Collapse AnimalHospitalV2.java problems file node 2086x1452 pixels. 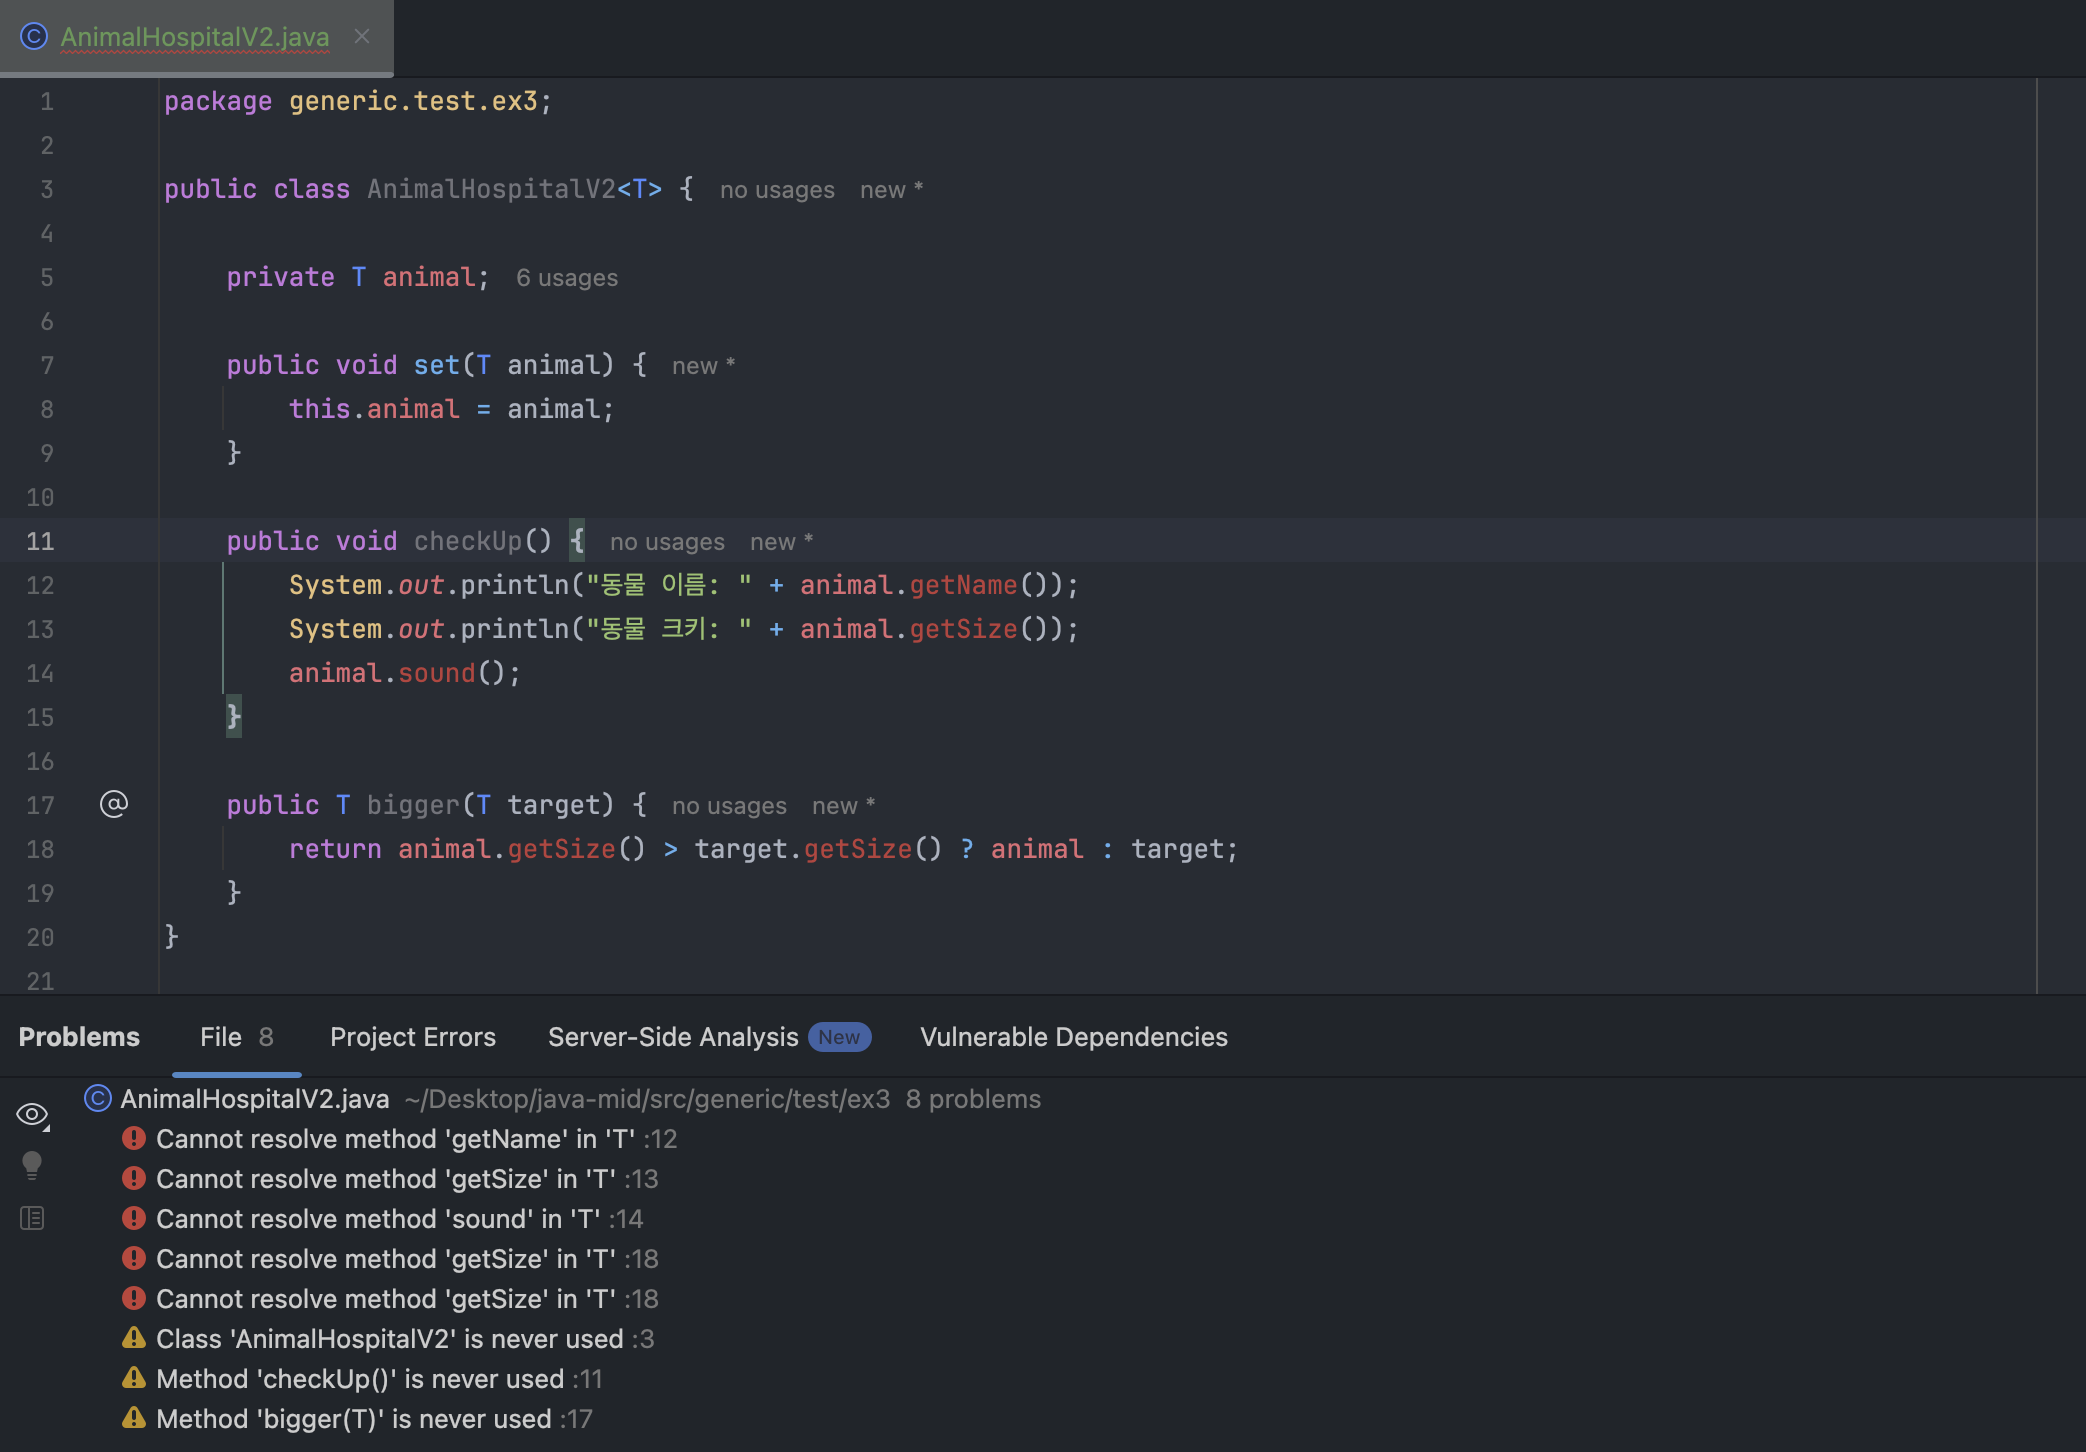pyautogui.click(x=255, y=1099)
